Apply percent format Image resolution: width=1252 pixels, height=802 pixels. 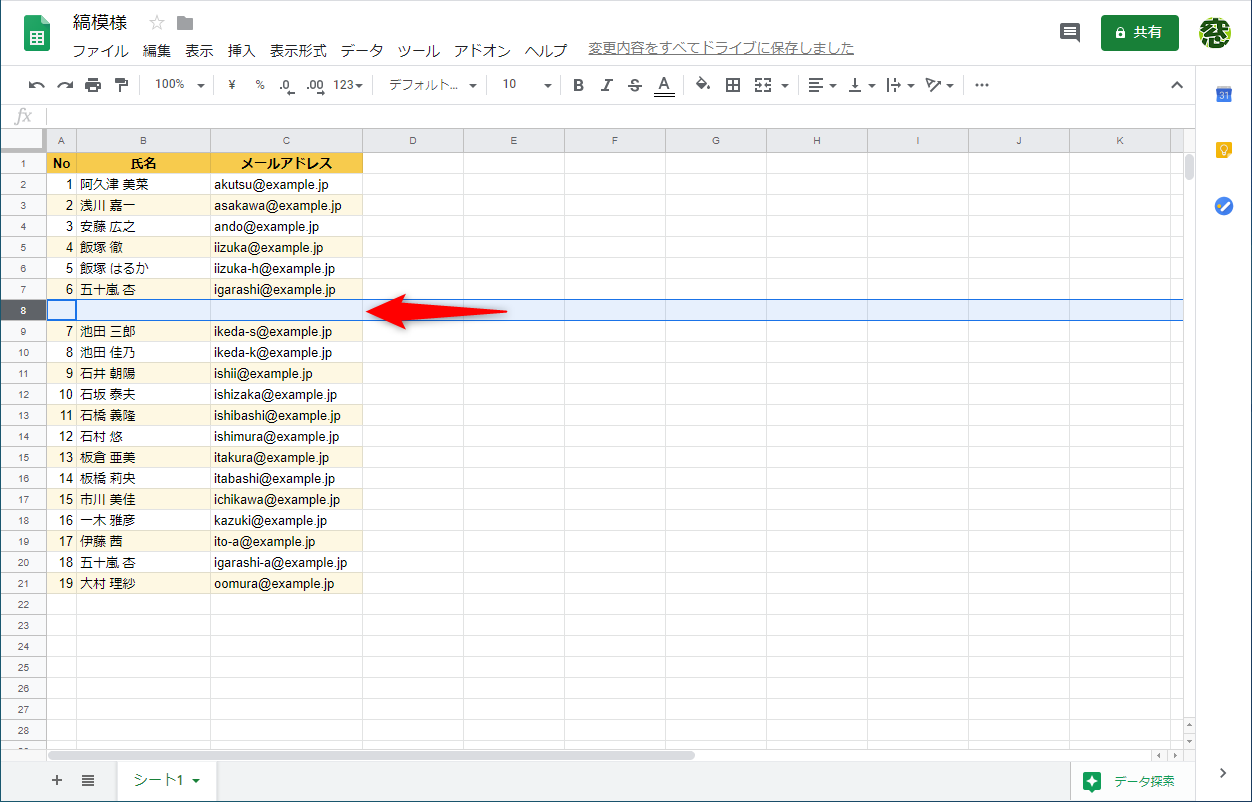point(260,85)
